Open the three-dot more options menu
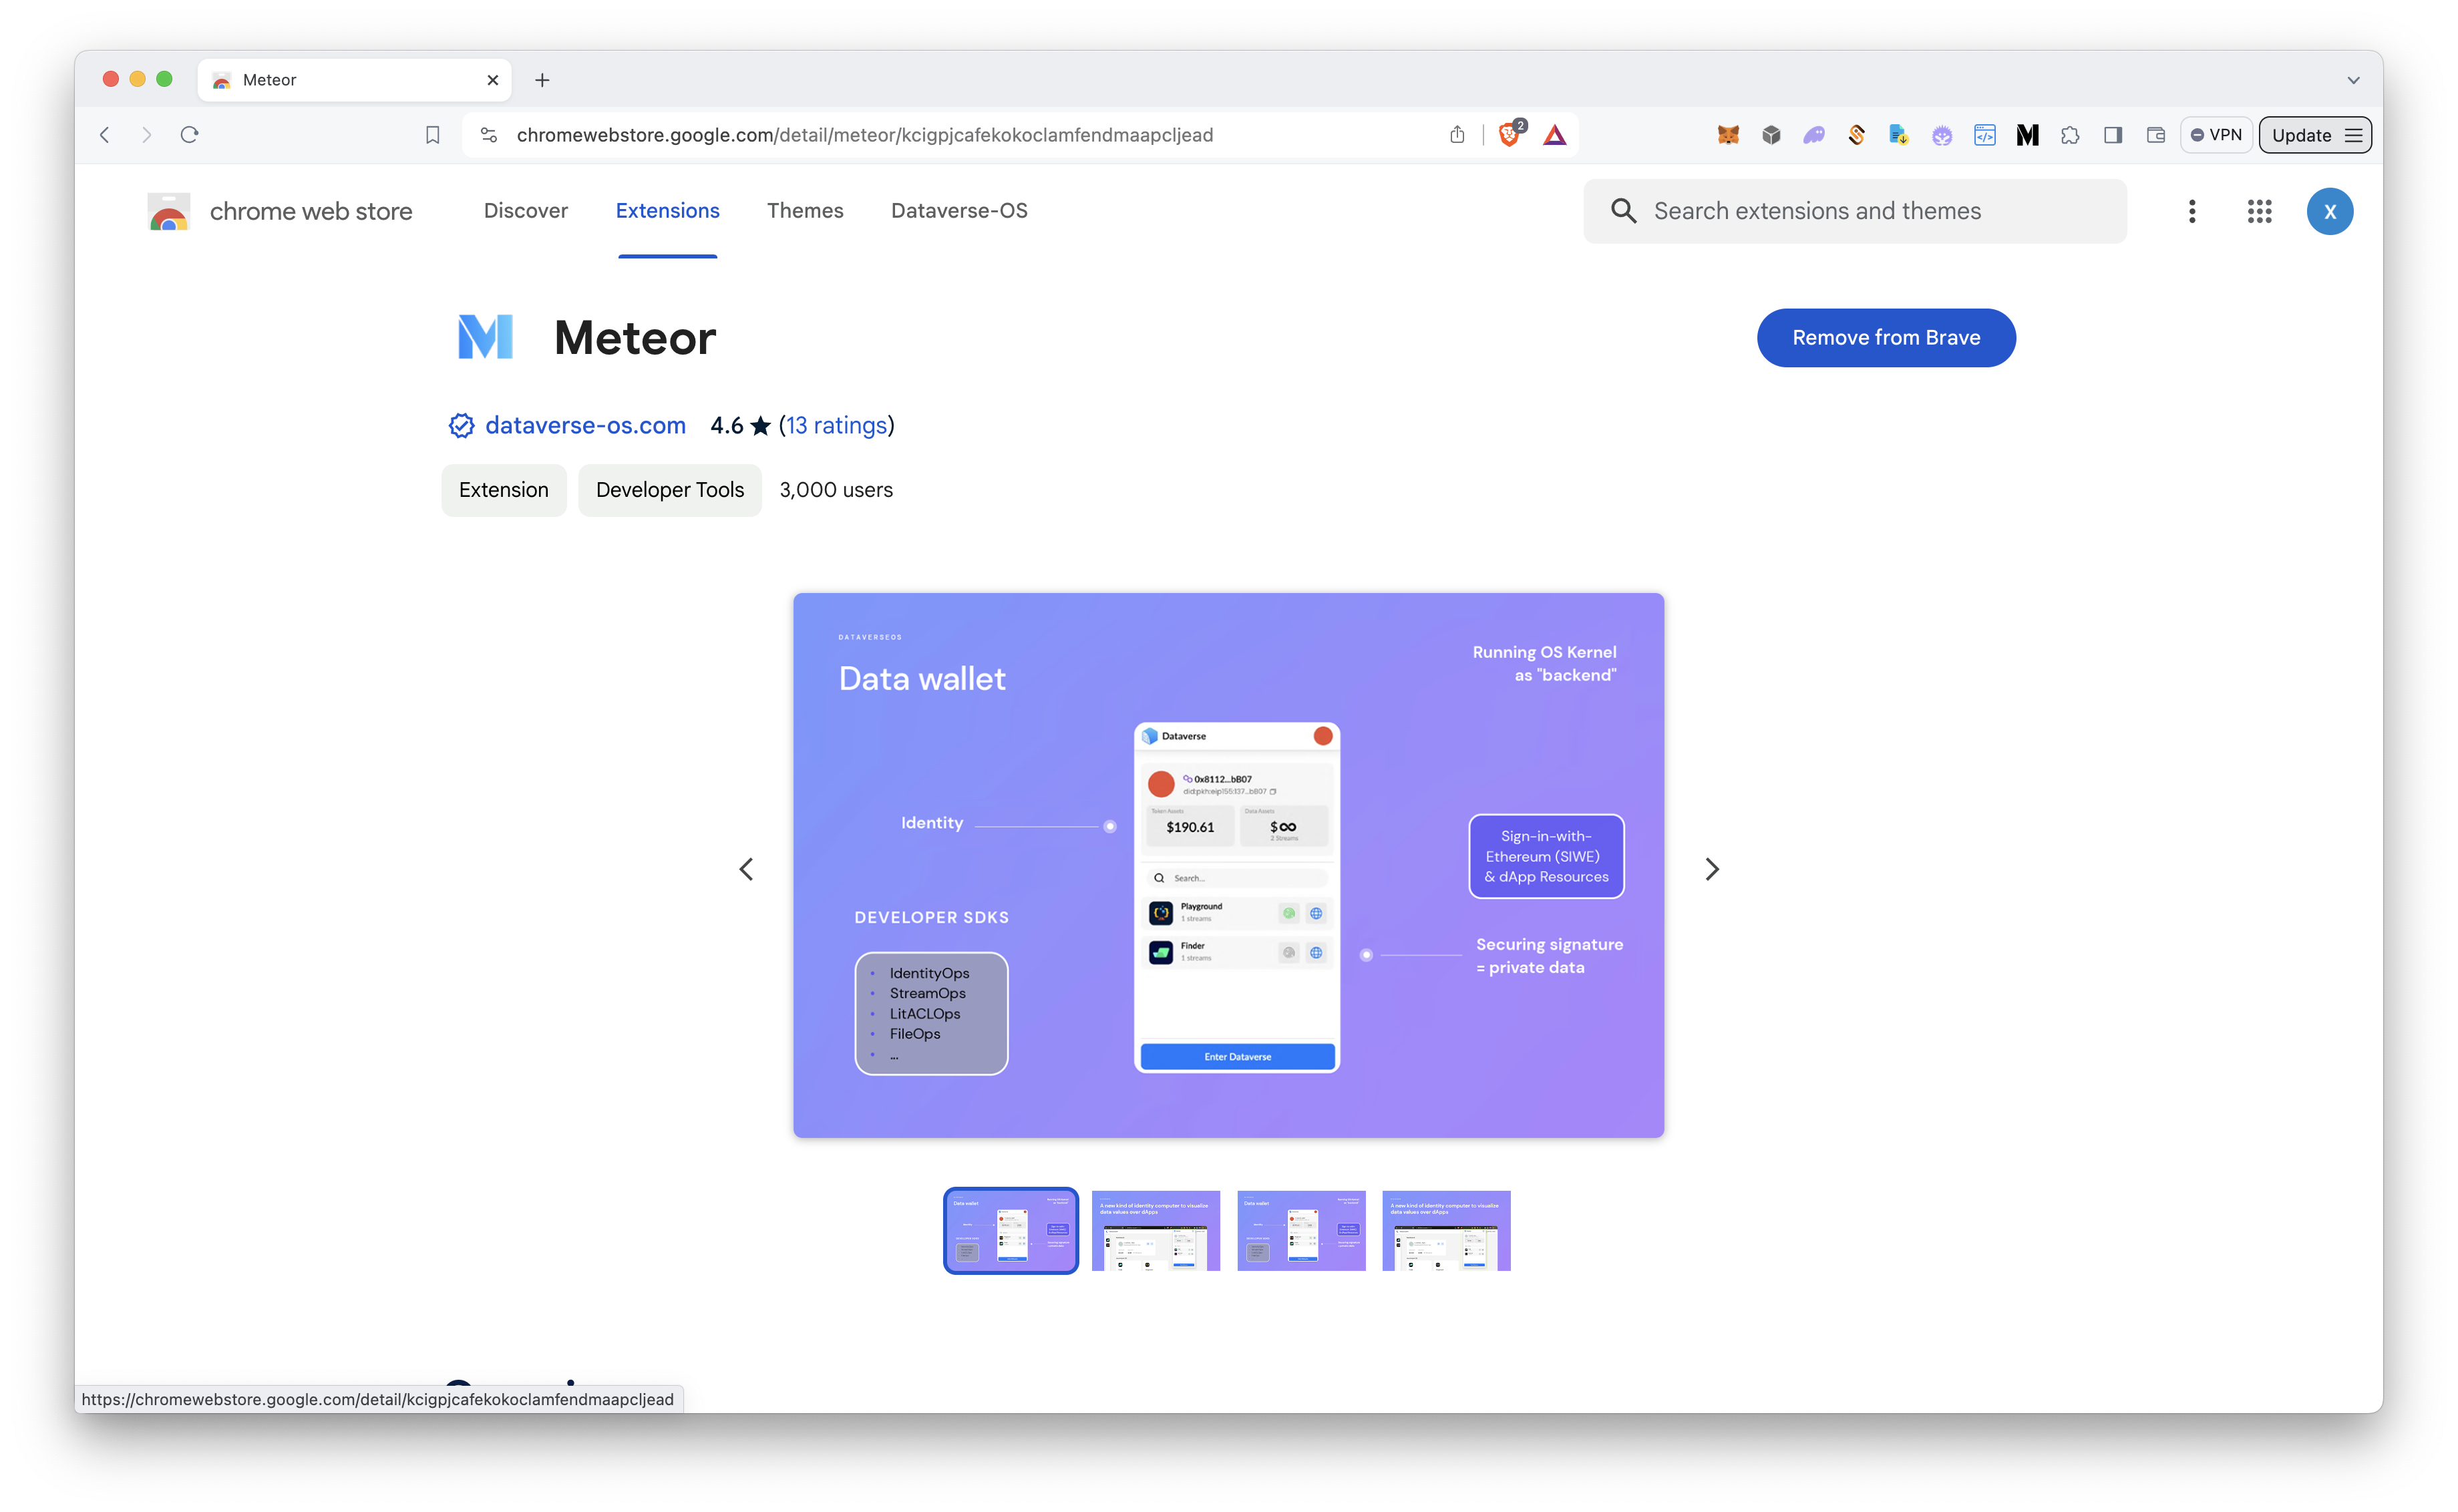The width and height of the screenshot is (2458, 1512). click(2191, 211)
